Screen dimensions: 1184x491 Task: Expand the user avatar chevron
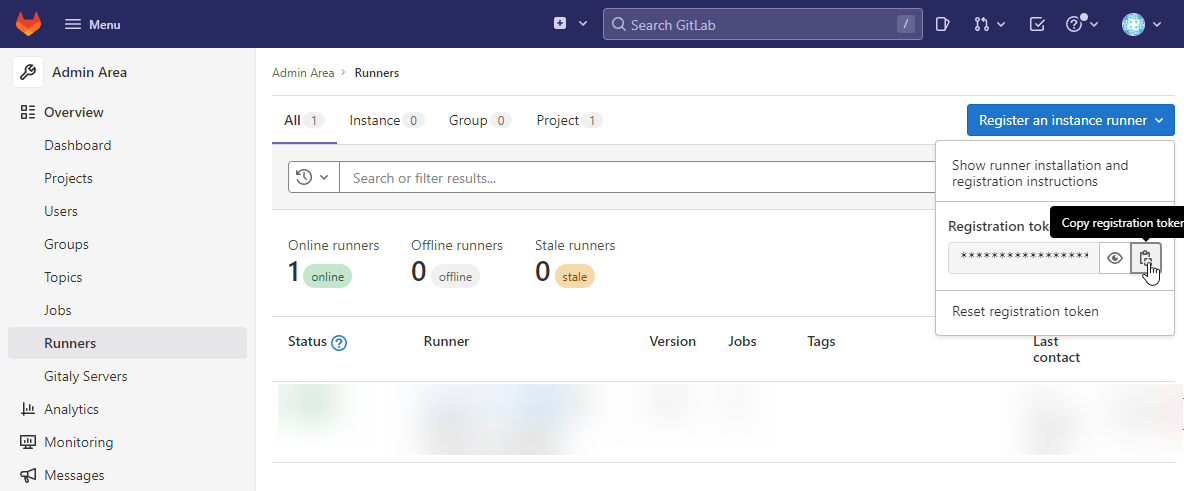(x=1157, y=24)
